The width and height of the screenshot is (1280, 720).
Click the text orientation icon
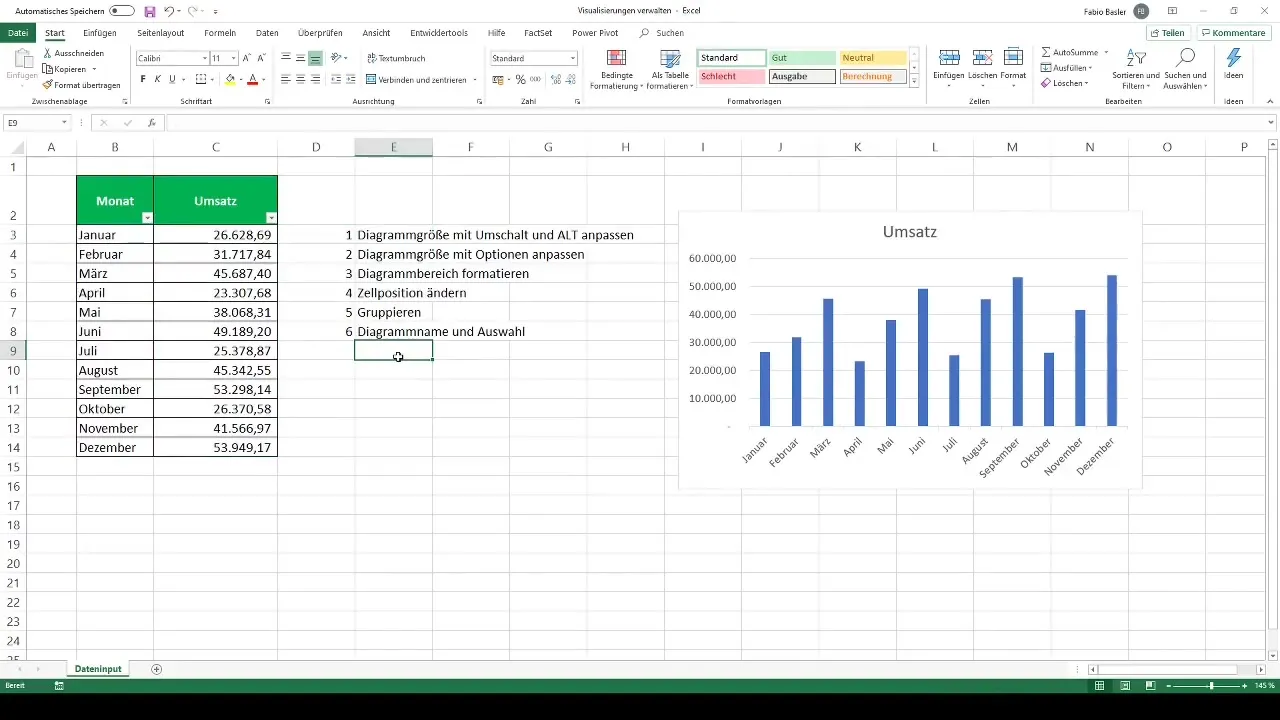pyautogui.click(x=337, y=58)
